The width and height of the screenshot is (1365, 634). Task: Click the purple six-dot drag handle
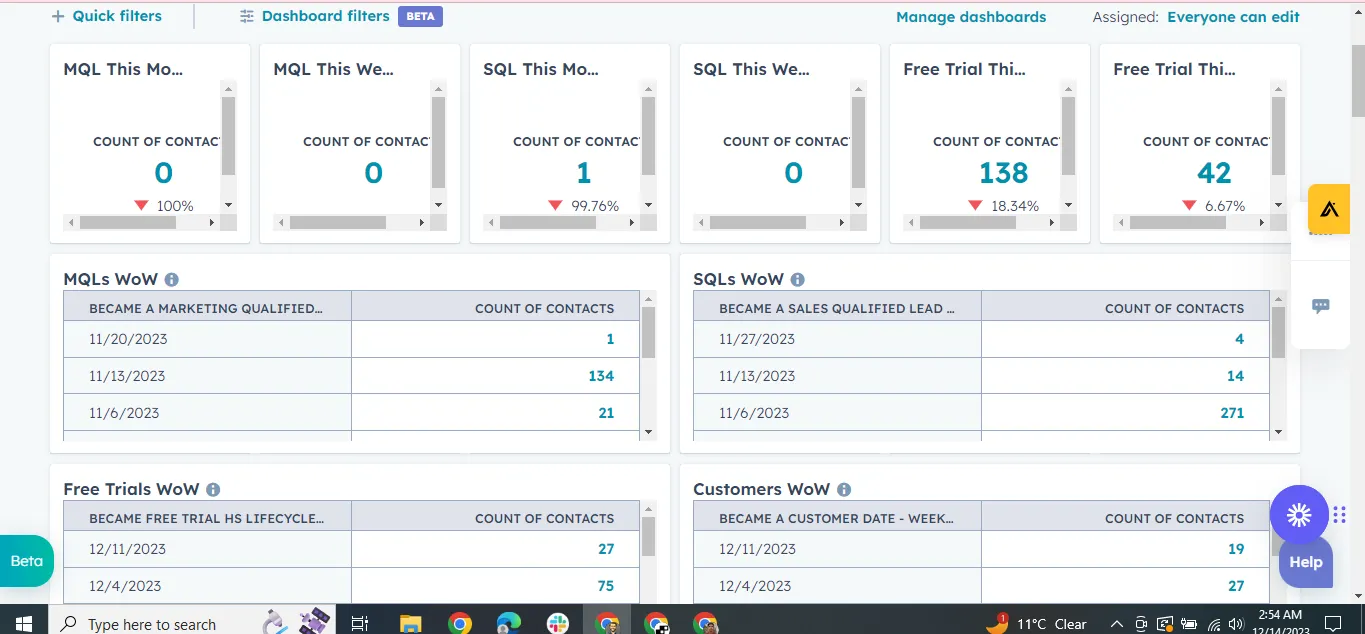tap(1340, 515)
